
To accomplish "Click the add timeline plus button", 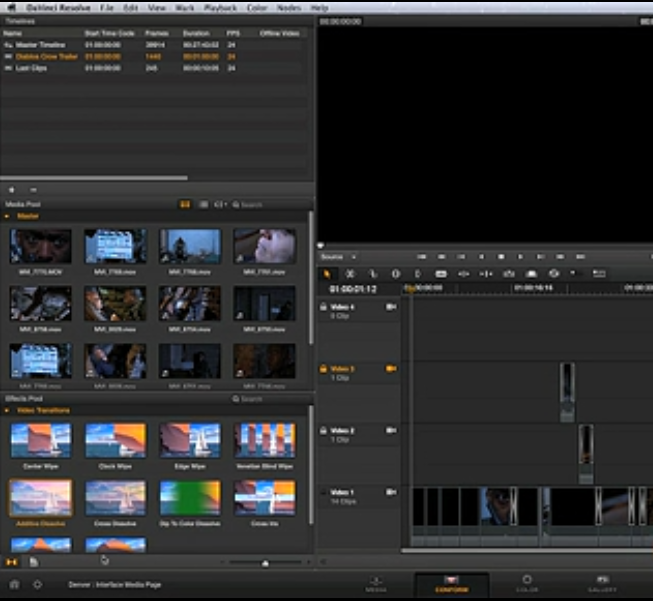I will [11, 189].
